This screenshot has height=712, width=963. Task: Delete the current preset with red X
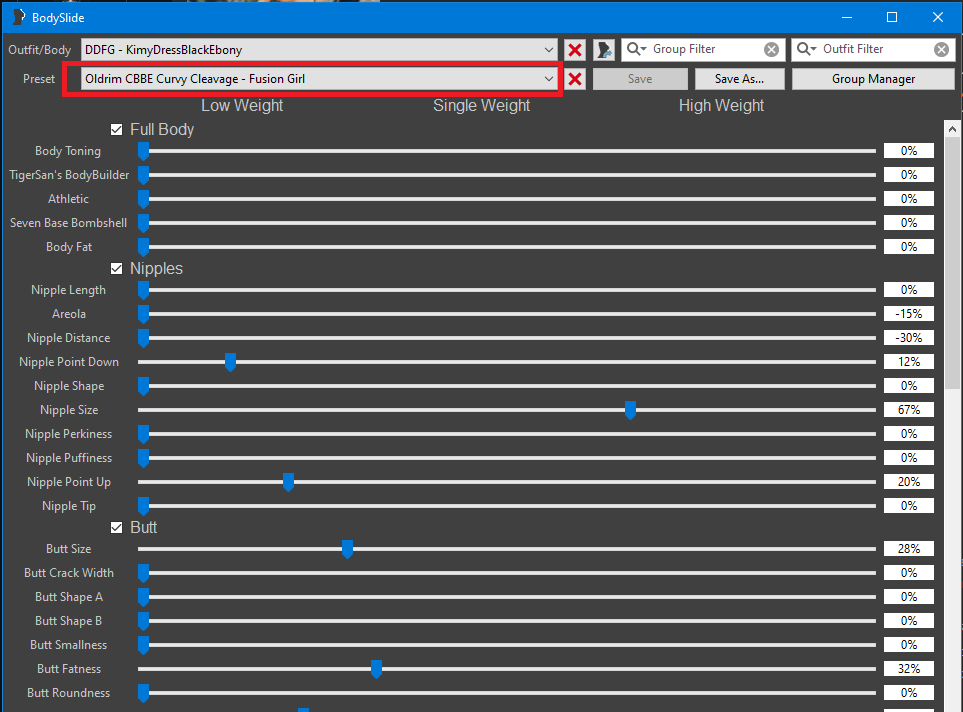(x=575, y=79)
